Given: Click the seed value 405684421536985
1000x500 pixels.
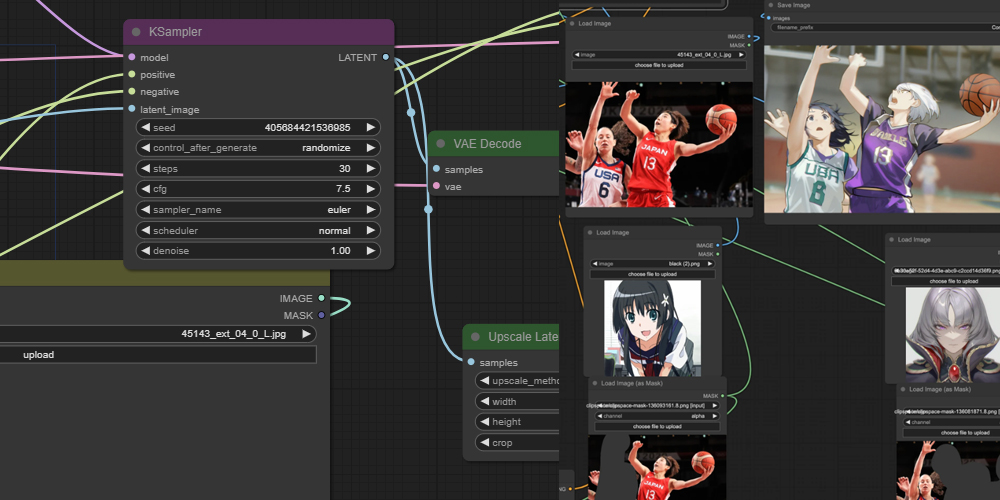Looking at the screenshot, I should point(307,128).
